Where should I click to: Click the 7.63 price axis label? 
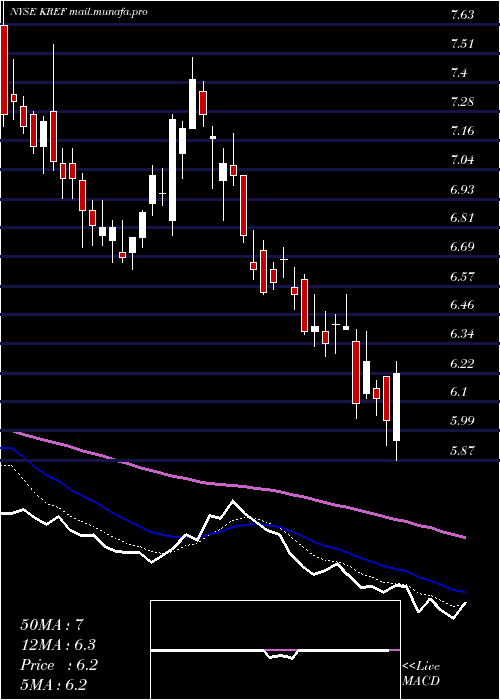(462, 15)
